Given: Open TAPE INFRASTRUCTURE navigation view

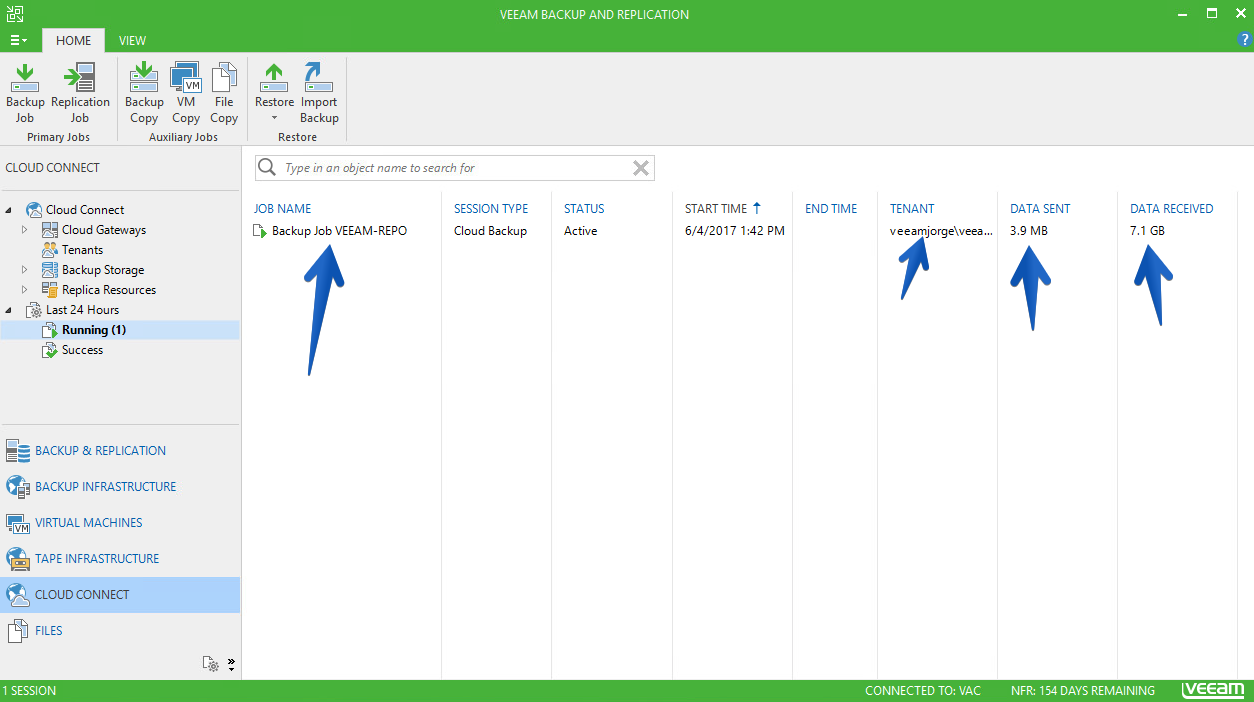Looking at the screenshot, I should pyautogui.click(x=120, y=559).
